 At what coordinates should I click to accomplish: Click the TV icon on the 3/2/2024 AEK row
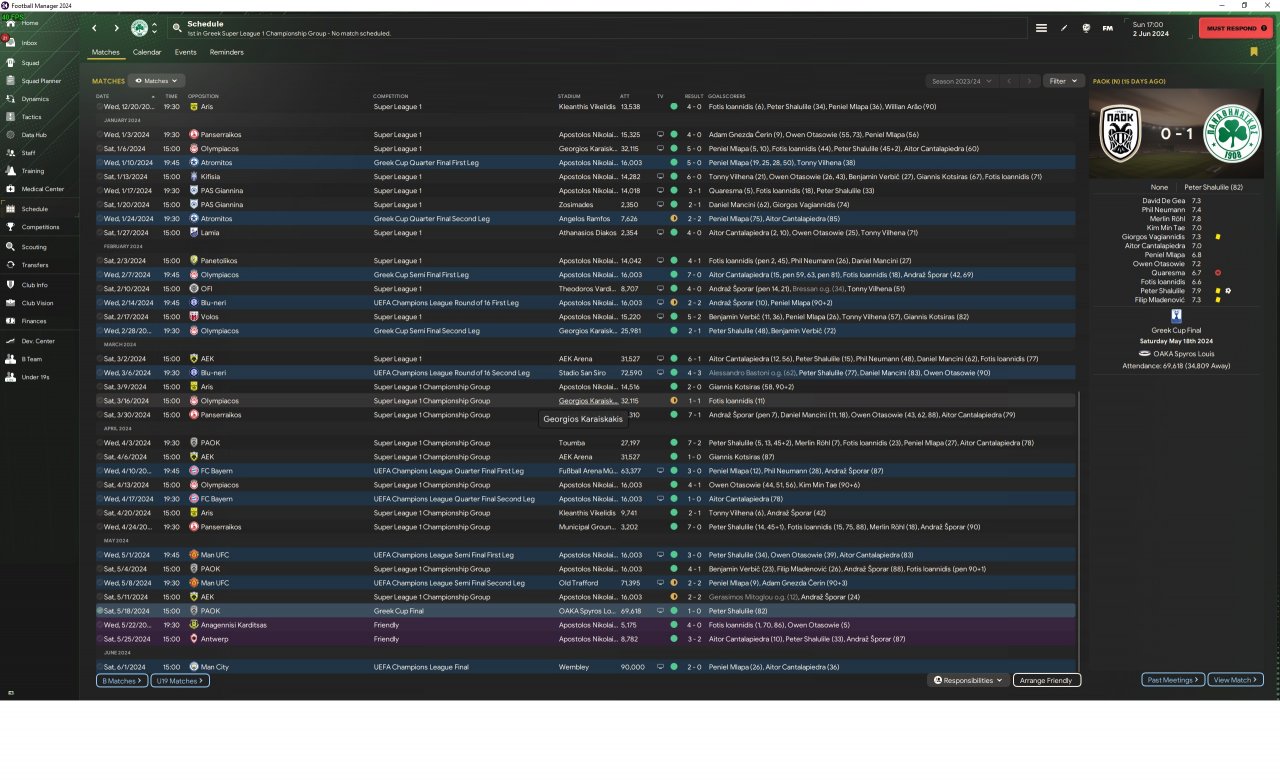(660, 359)
